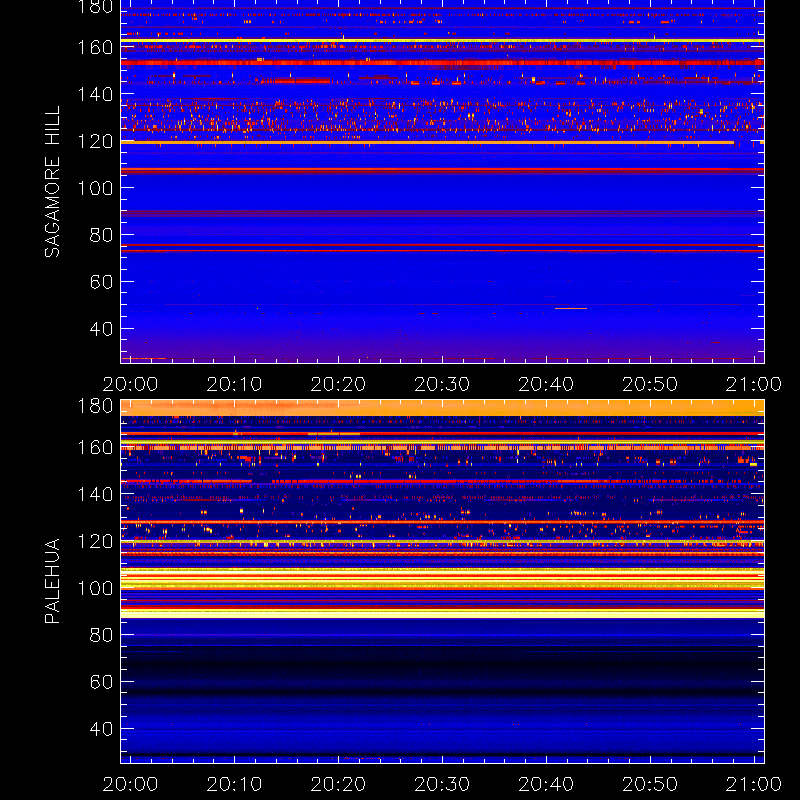Select the Sagamore Hill plot's 20:30 time label
This screenshot has width=800, height=800.
pyautogui.click(x=442, y=384)
